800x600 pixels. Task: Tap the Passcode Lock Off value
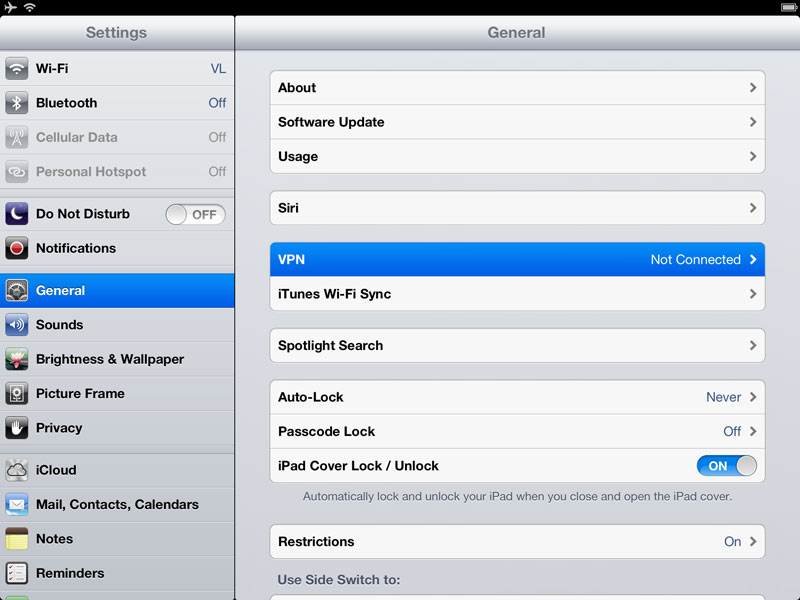pos(732,431)
